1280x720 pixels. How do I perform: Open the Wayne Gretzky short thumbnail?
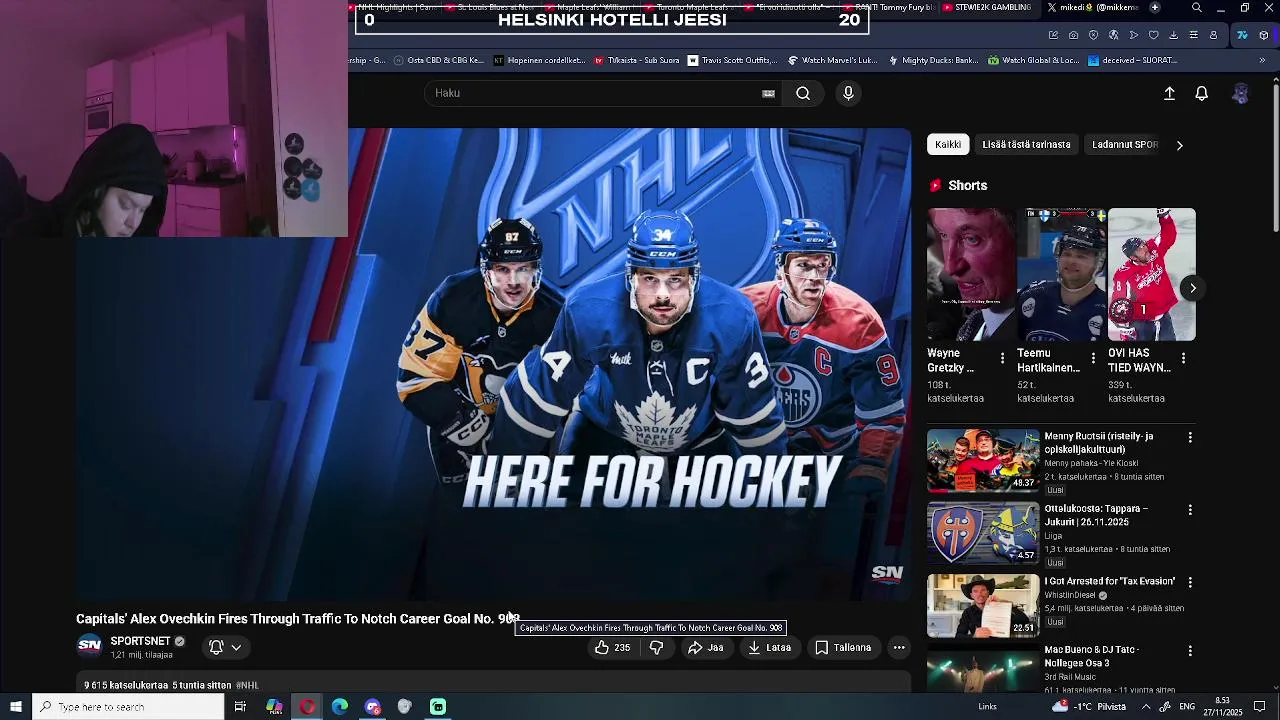point(970,275)
